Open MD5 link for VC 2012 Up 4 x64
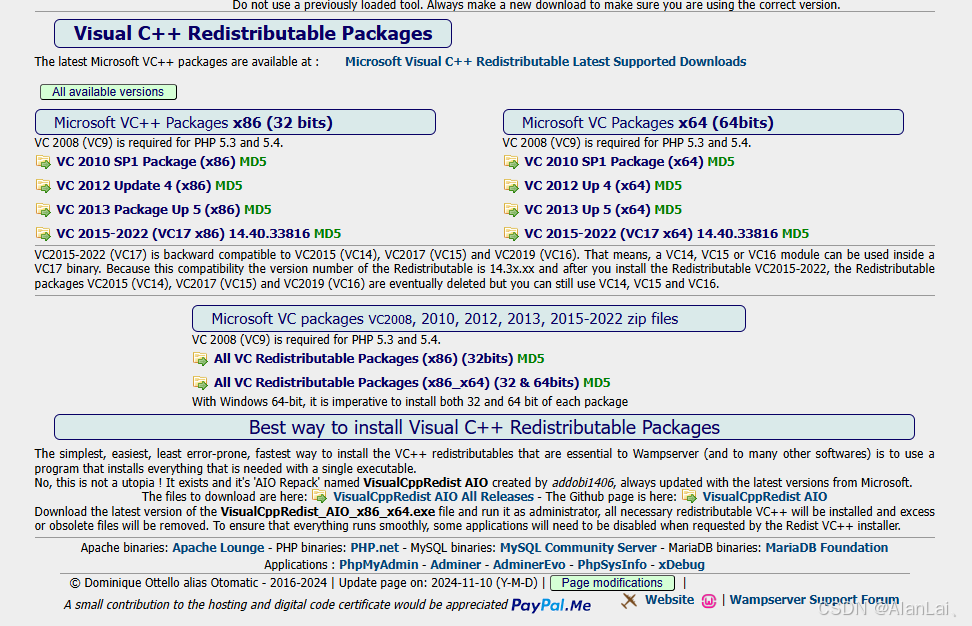Viewport: 972px width, 626px height. [668, 186]
